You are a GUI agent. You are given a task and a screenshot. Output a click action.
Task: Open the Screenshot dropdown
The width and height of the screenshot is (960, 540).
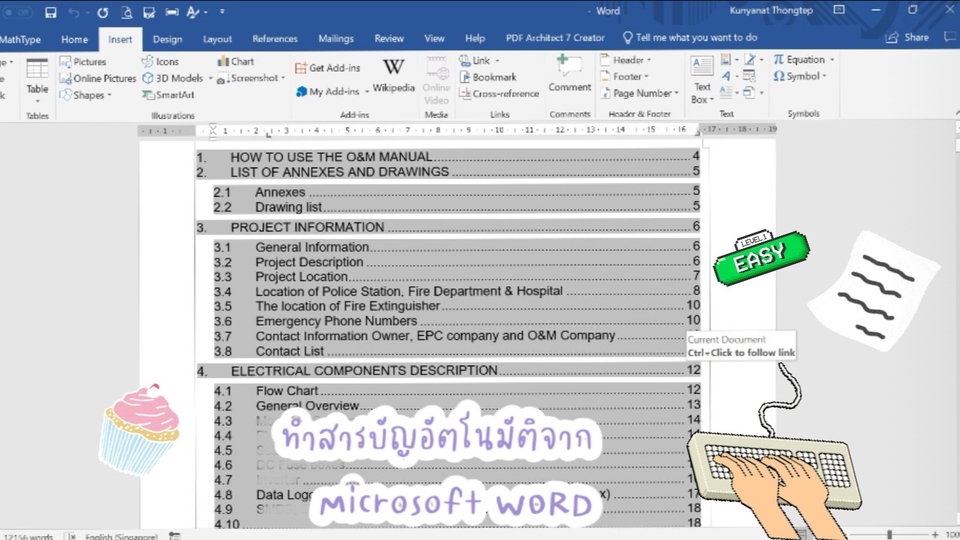251,78
